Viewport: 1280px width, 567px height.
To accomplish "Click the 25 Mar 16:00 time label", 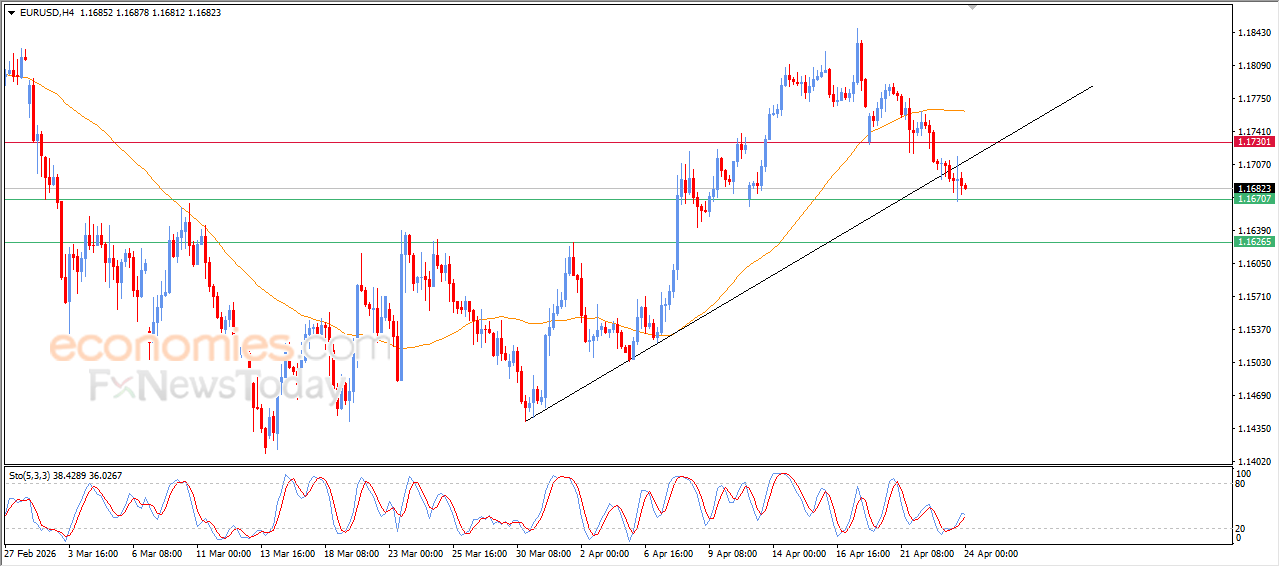I will pyautogui.click(x=478, y=553).
